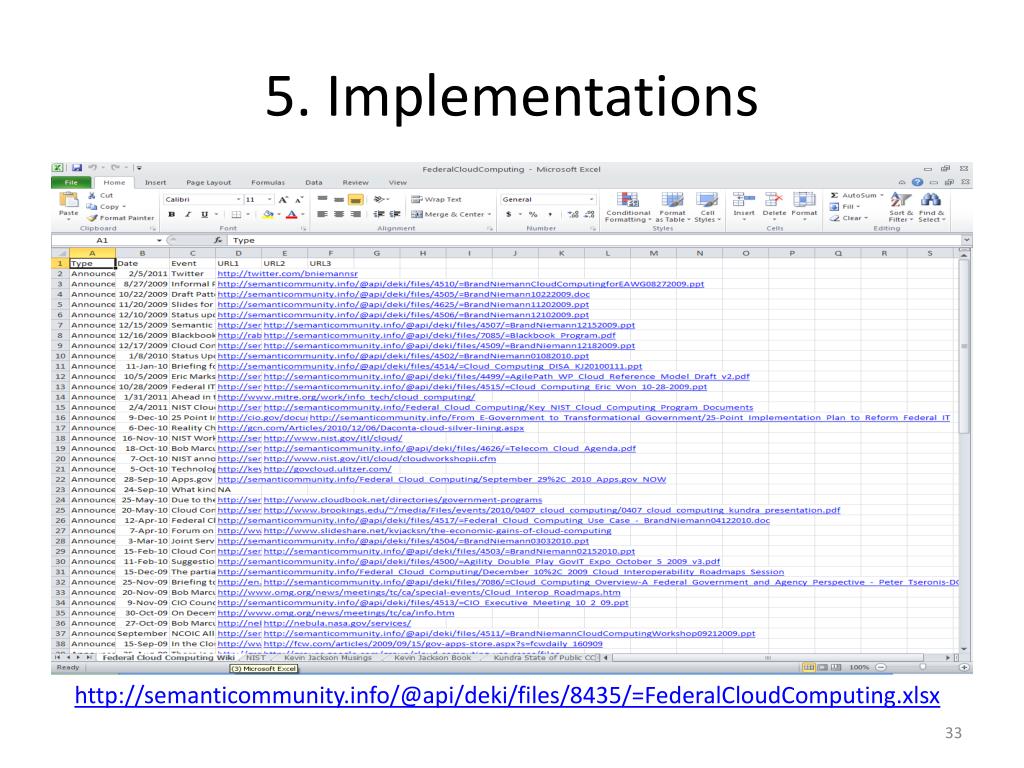Open the Kevin Jackson Musings sheet tab
1024x768 pixels.
(x=328, y=658)
